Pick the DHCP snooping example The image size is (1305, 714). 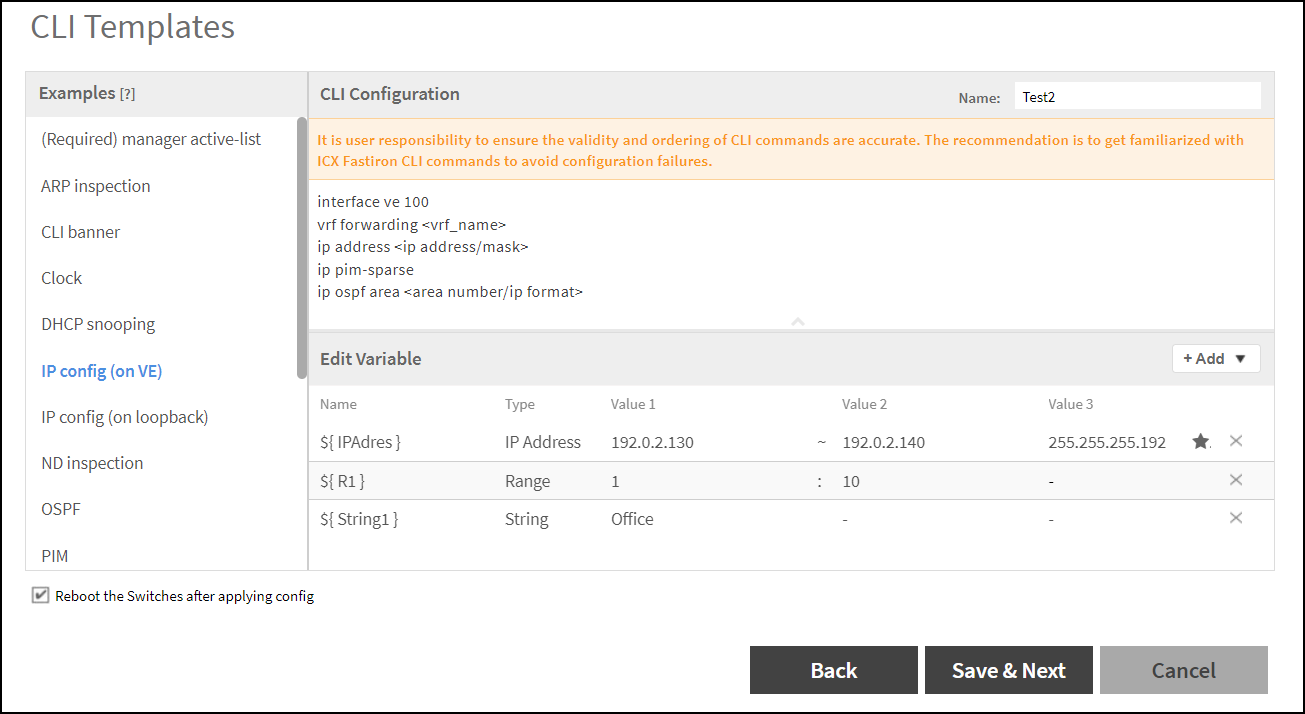coord(98,324)
